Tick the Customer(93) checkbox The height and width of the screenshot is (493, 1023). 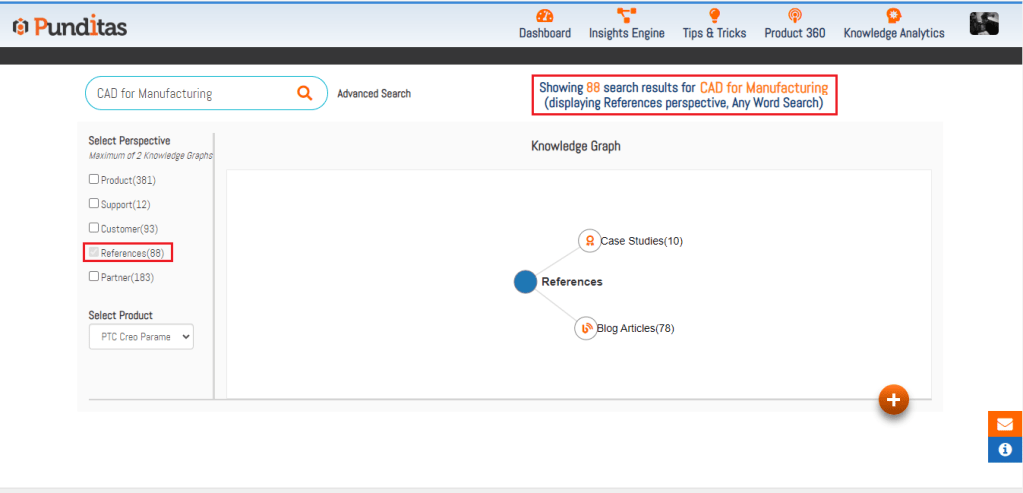pos(94,228)
